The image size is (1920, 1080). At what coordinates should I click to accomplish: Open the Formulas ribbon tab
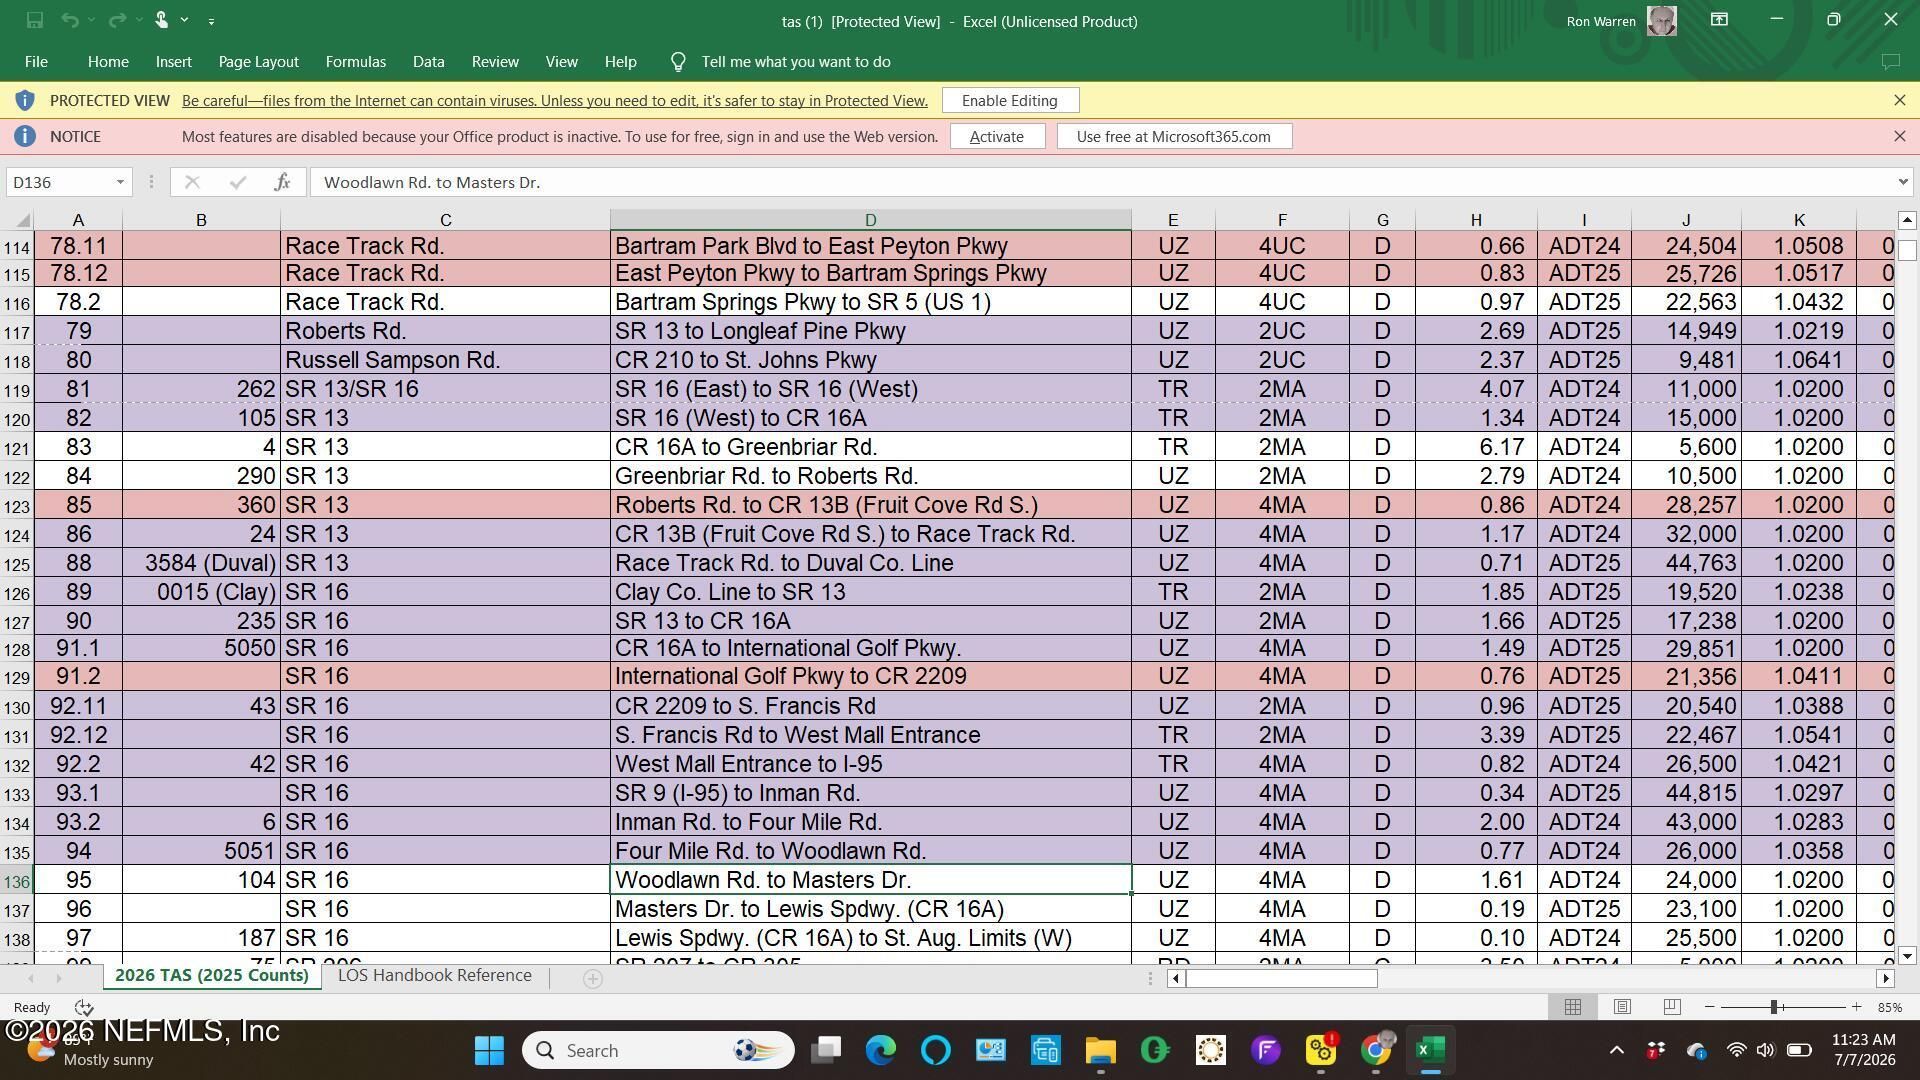point(355,62)
